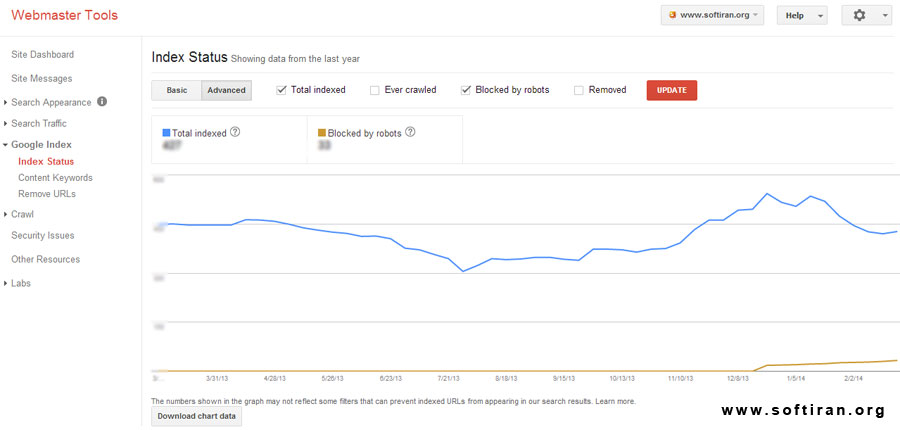The width and height of the screenshot is (900, 430).
Task: Open Content Keywords in the sidebar
Action: coord(55,178)
